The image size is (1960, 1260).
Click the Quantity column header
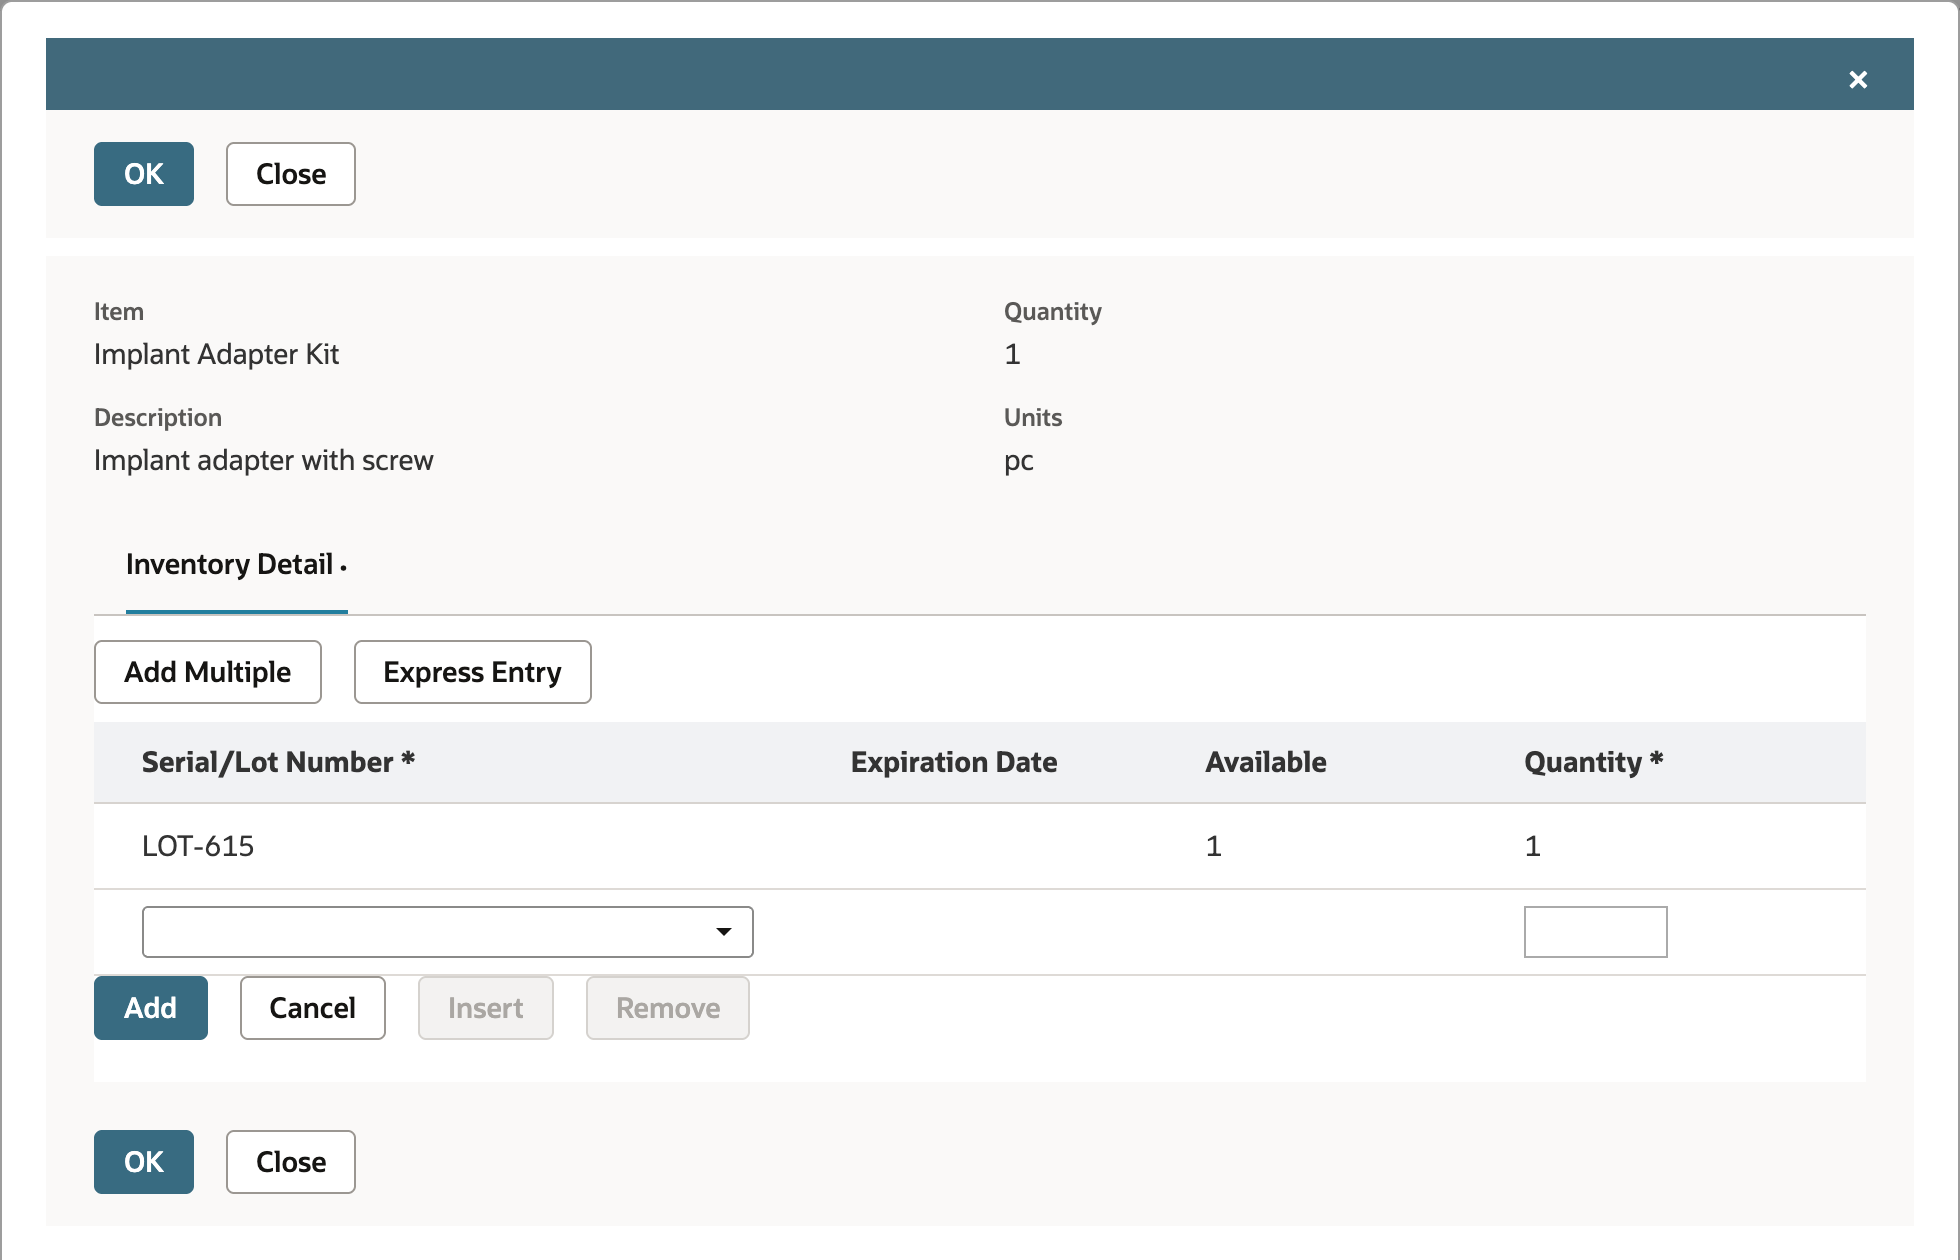(1594, 762)
